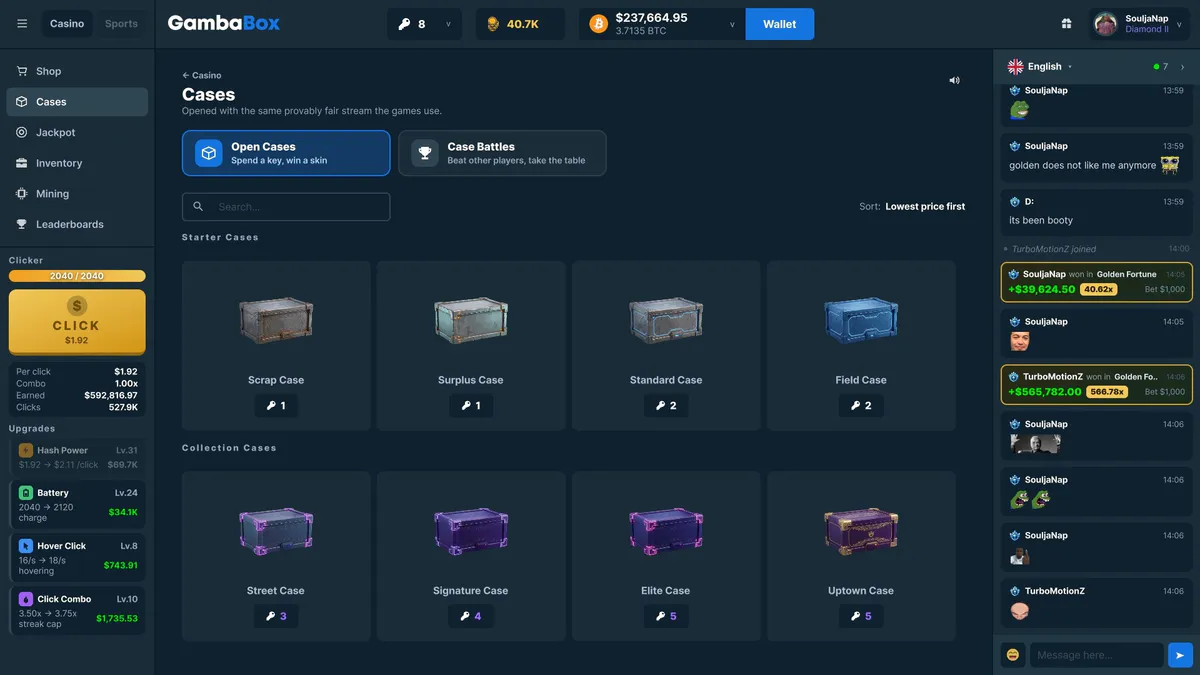Open the hamburger menu in the top bar
This screenshot has height=675, width=1200.
[22, 24]
